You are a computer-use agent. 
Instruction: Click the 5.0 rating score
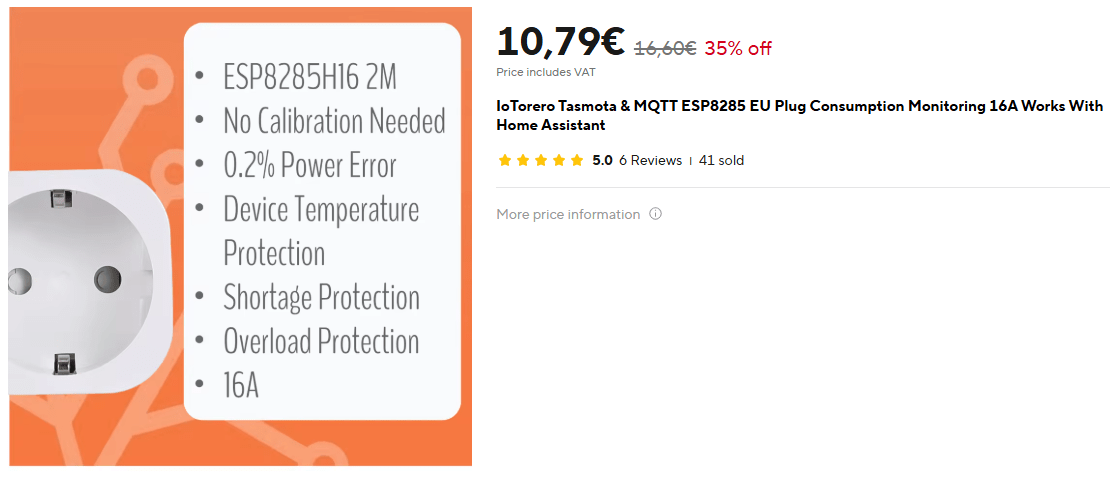[602, 160]
